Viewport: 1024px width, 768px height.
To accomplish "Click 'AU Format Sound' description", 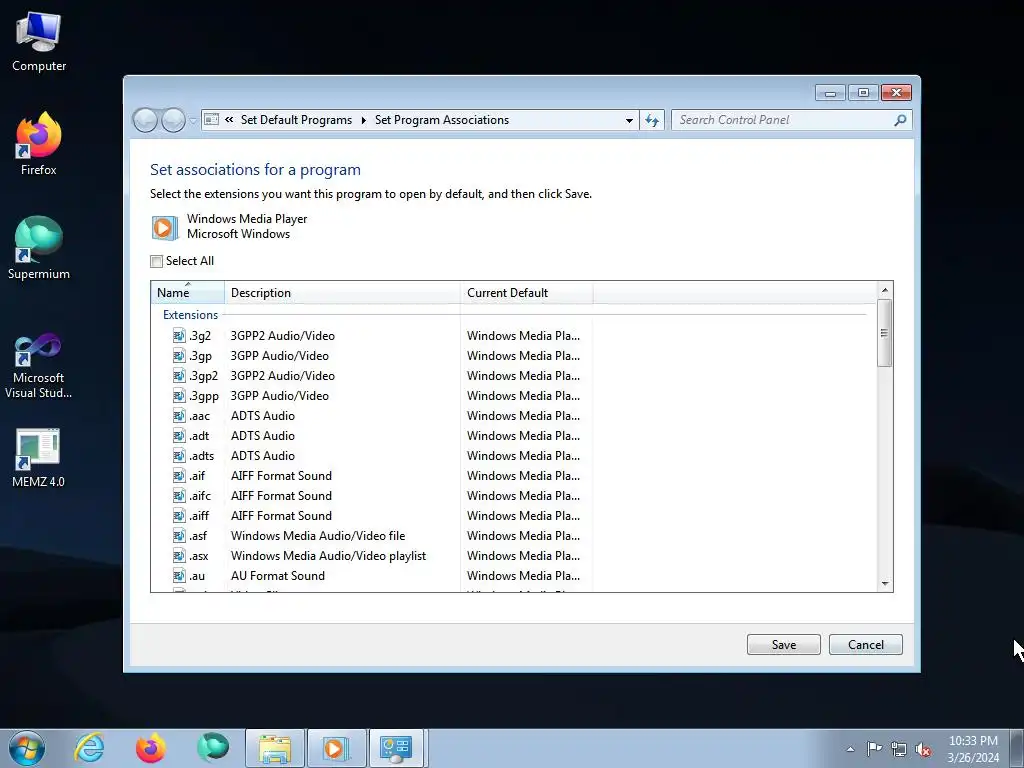I will tap(278, 575).
